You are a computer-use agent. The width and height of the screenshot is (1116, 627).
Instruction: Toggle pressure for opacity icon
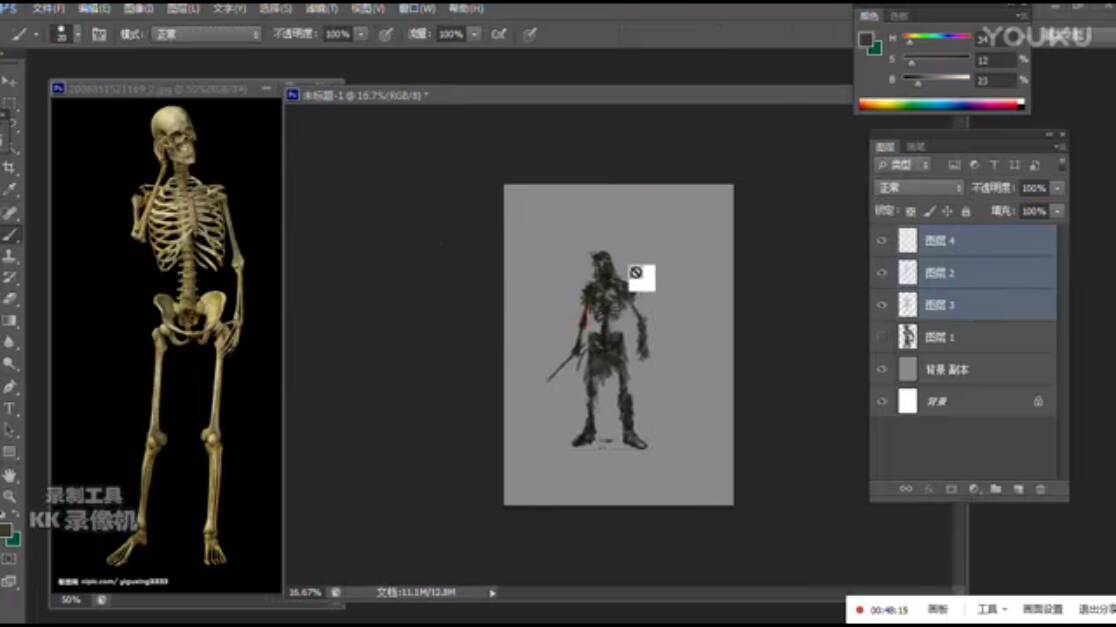point(385,33)
